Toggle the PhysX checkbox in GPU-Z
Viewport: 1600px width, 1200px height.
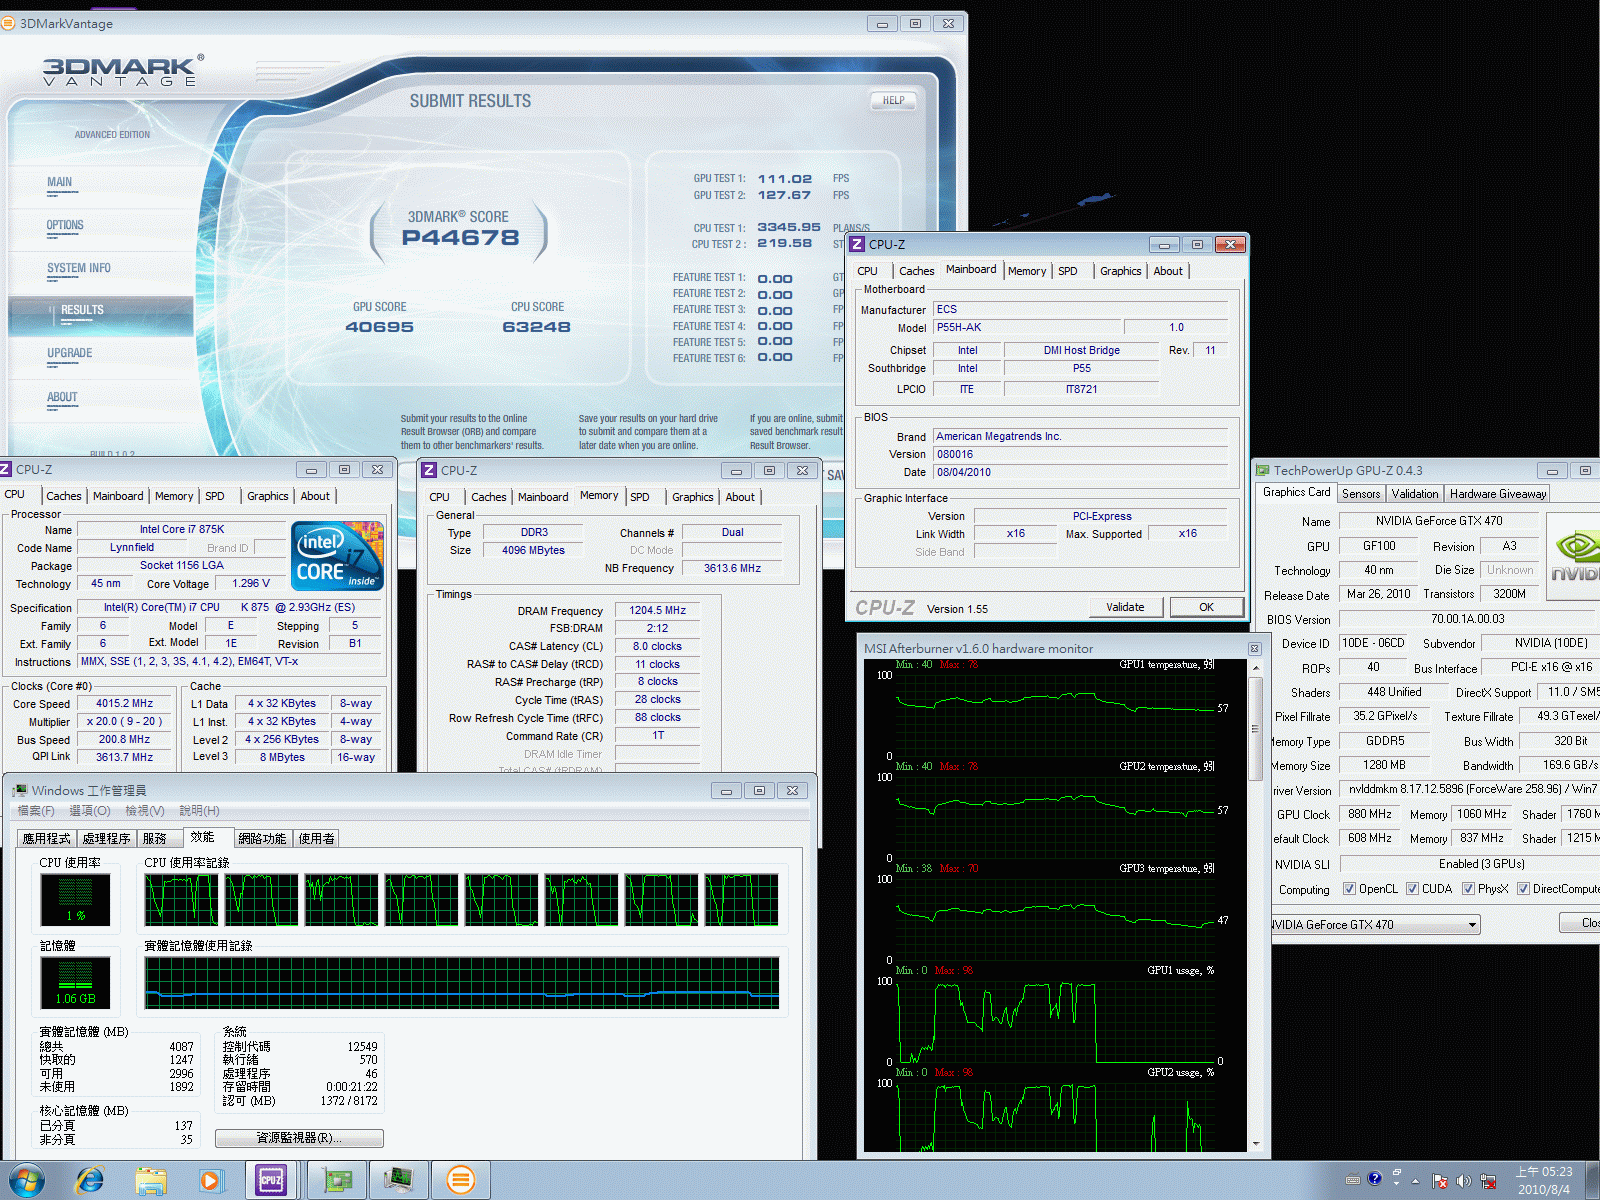click(x=1468, y=889)
